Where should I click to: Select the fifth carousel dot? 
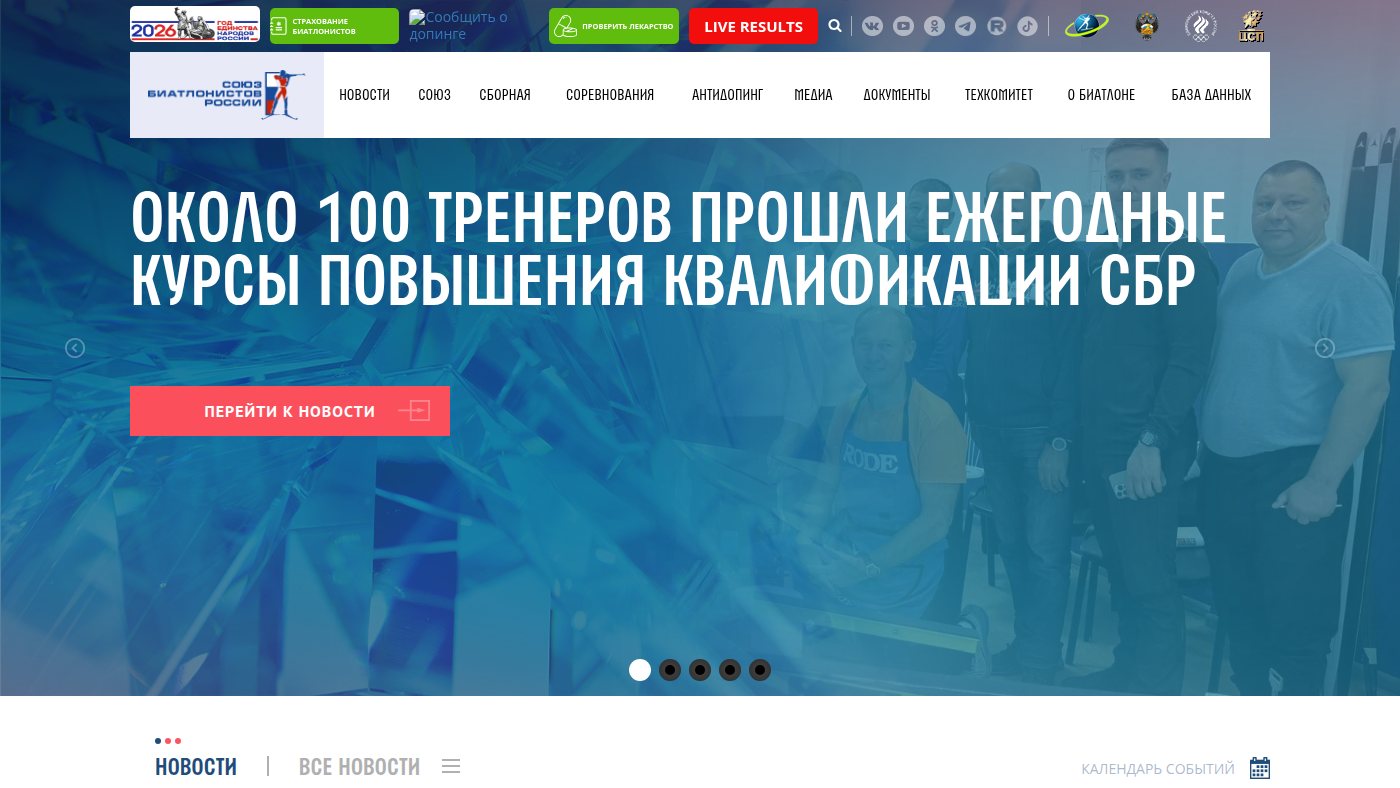[760, 670]
